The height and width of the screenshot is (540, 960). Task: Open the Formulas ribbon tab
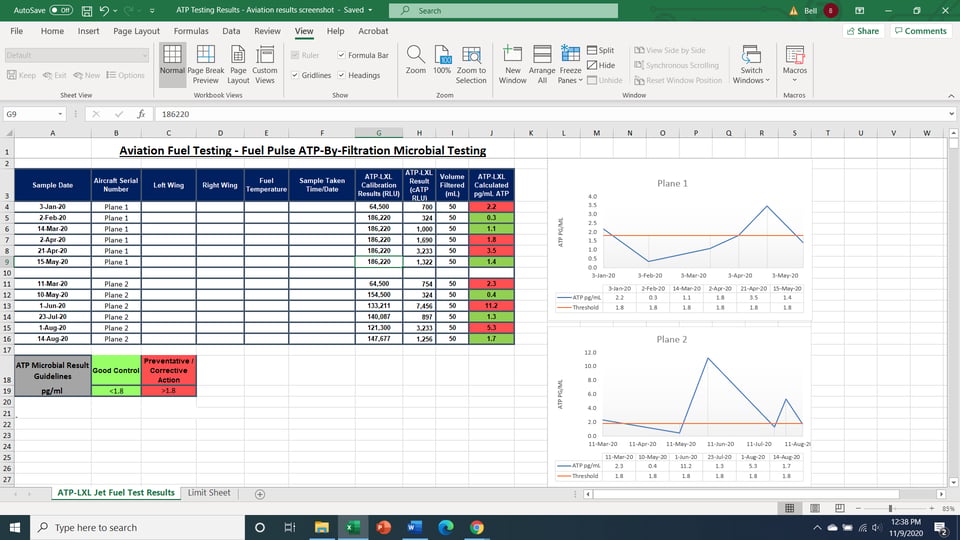coord(191,31)
